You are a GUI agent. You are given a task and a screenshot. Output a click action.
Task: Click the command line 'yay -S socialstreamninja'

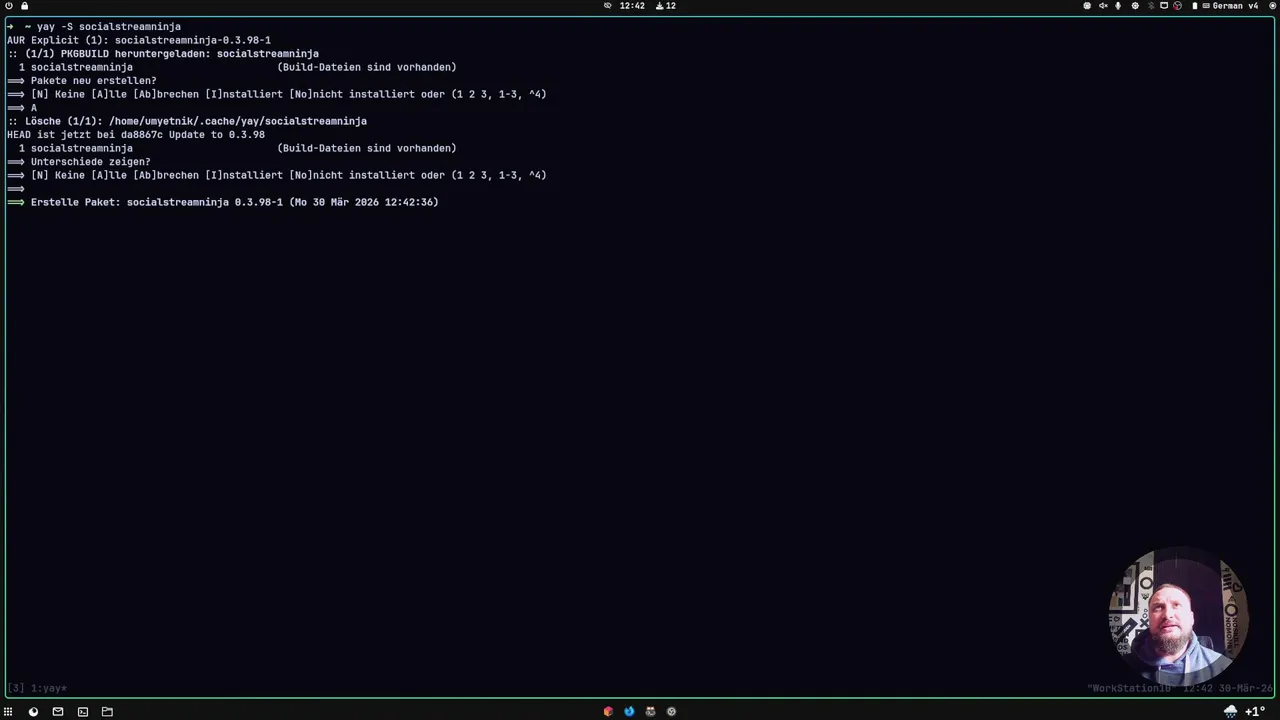click(109, 26)
